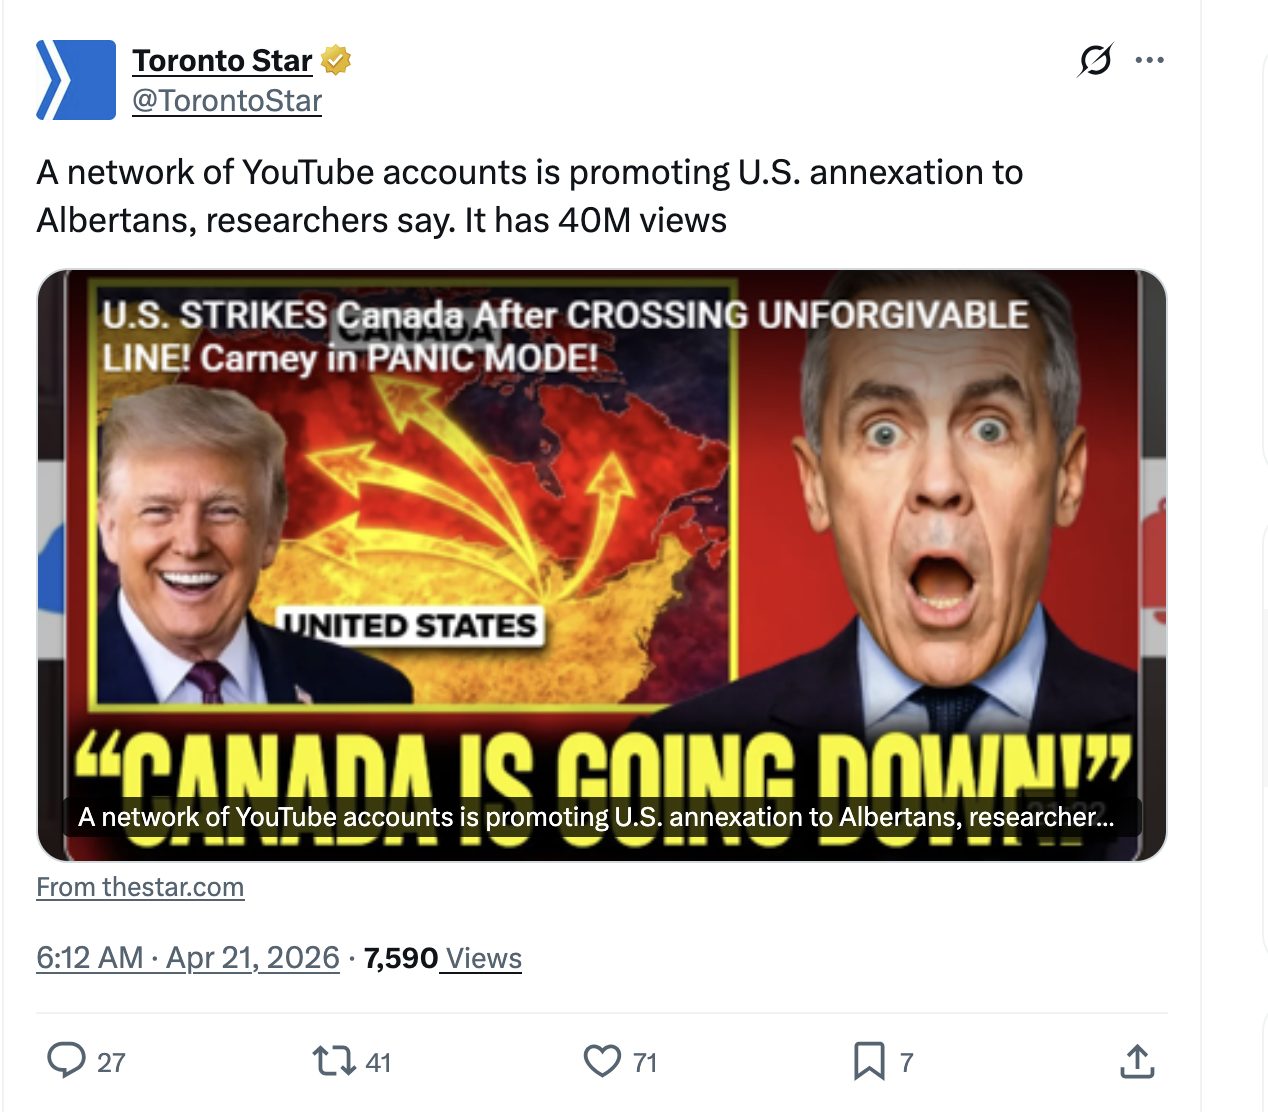Click the Grok explain icon

click(1095, 61)
